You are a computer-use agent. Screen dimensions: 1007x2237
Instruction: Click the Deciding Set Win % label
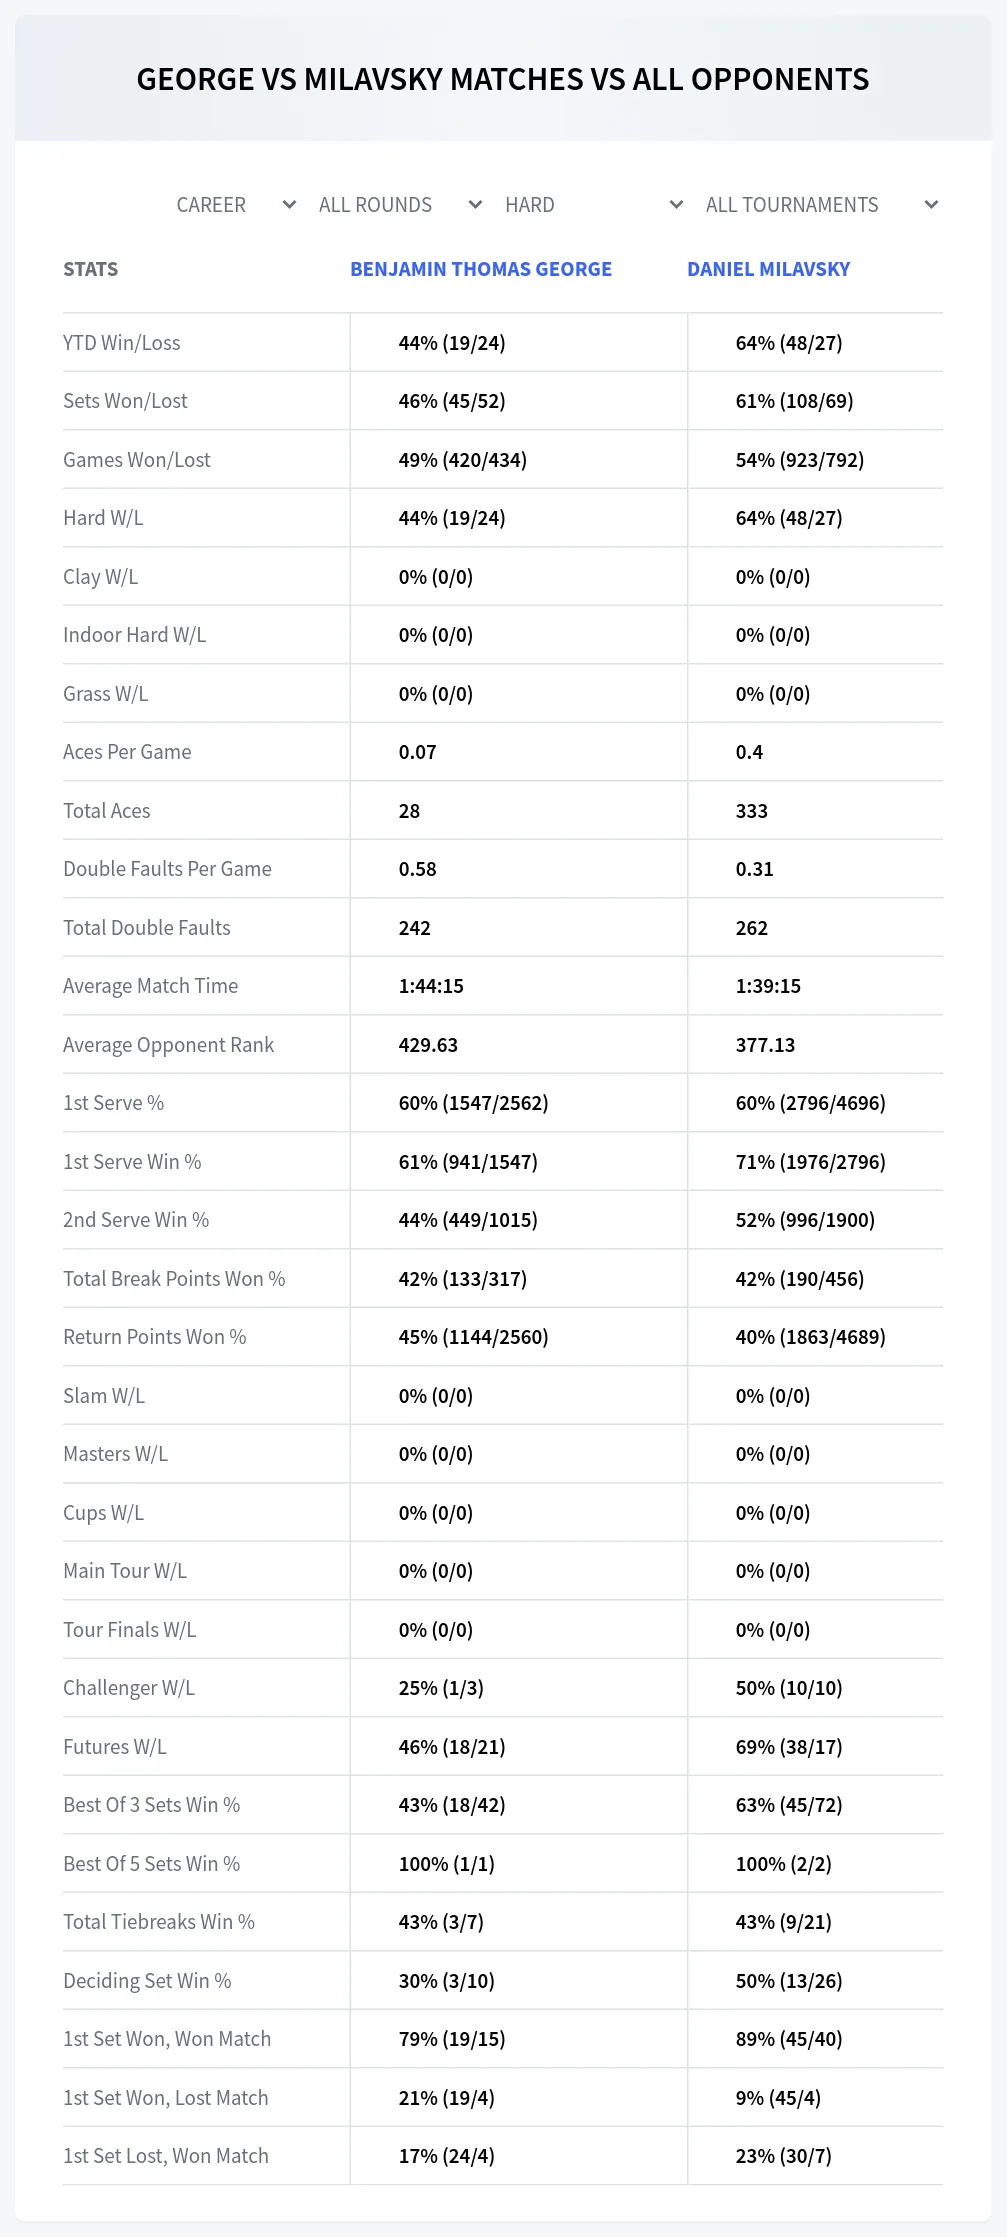pyautogui.click(x=147, y=1981)
